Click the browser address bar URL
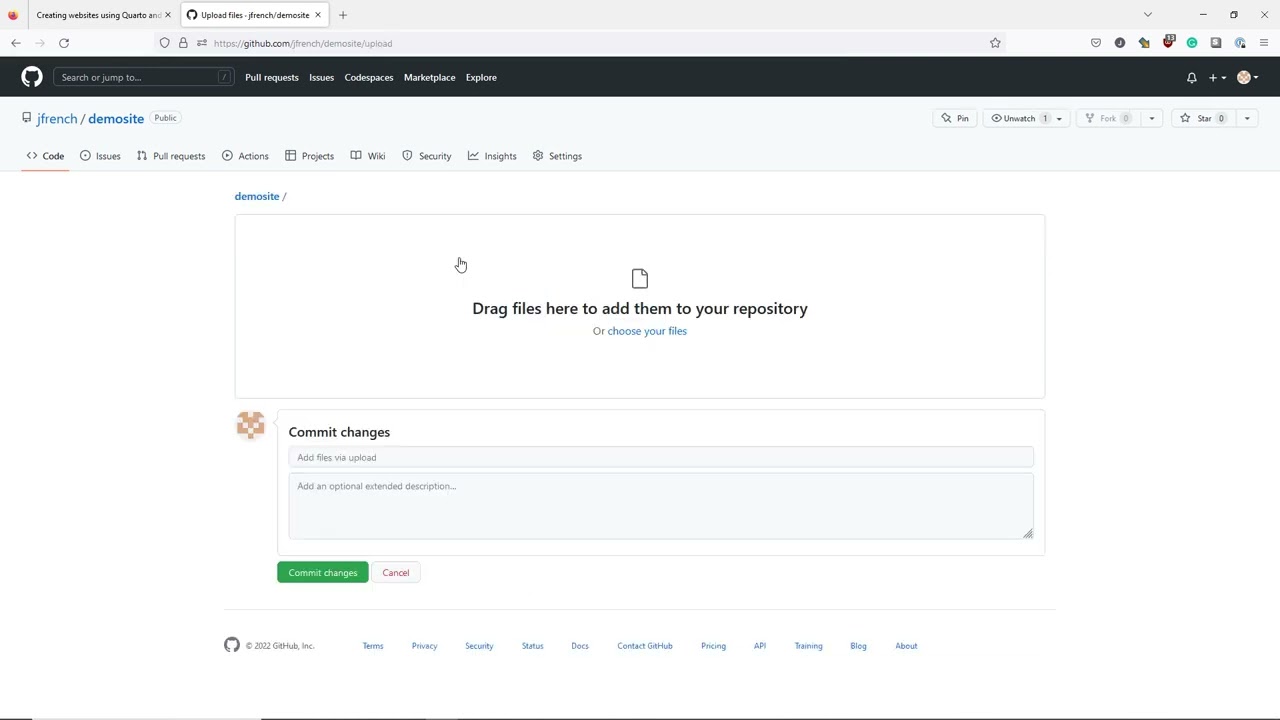Viewport: 1280px width, 720px height. (303, 43)
